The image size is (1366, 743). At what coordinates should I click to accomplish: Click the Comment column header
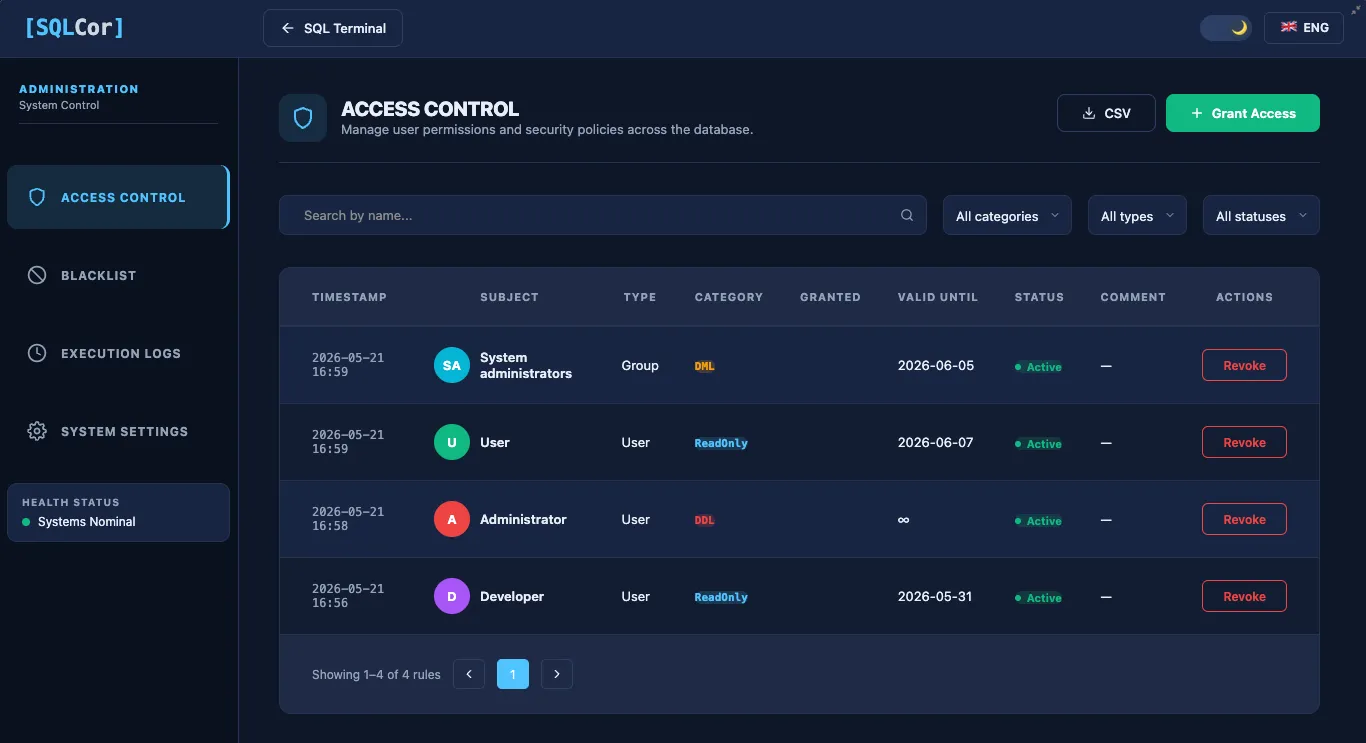pyautogui.click(x=1133, y=297)
